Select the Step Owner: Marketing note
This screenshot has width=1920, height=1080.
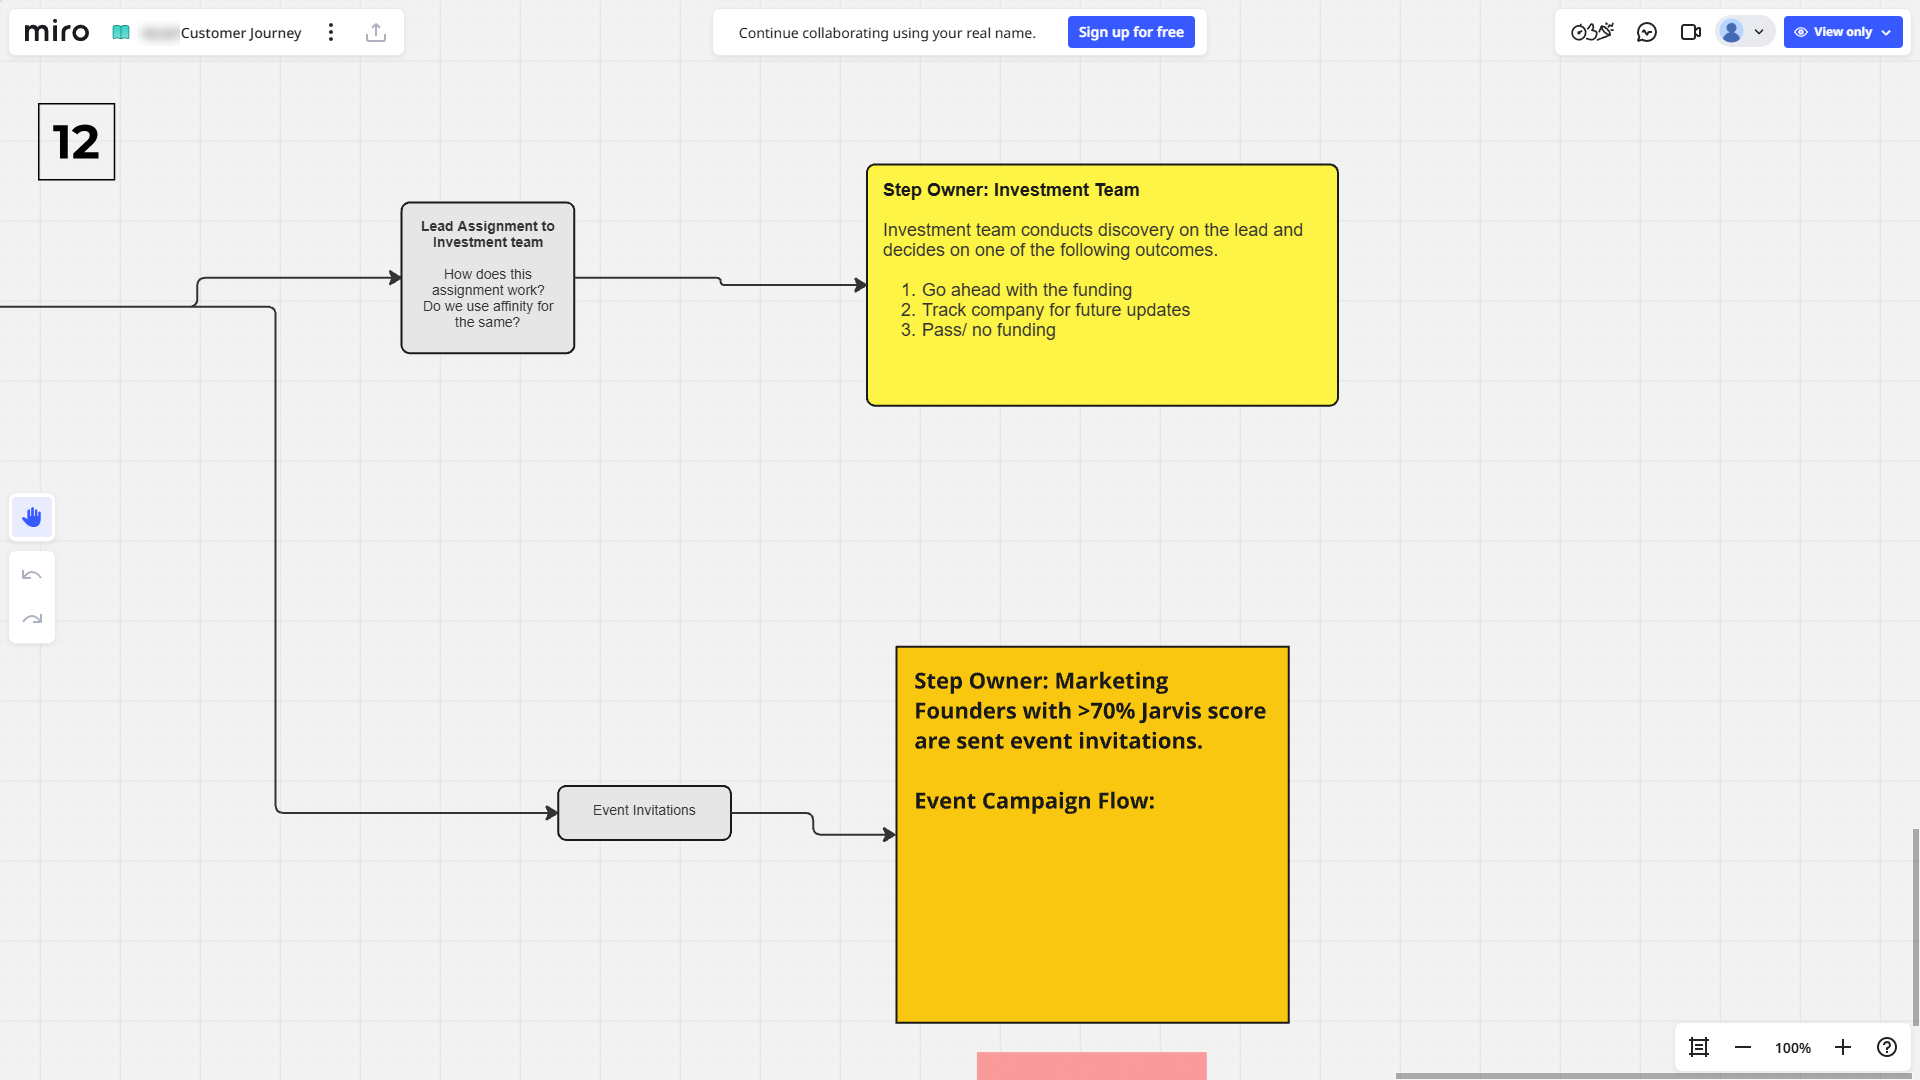tap(1092, 835)
